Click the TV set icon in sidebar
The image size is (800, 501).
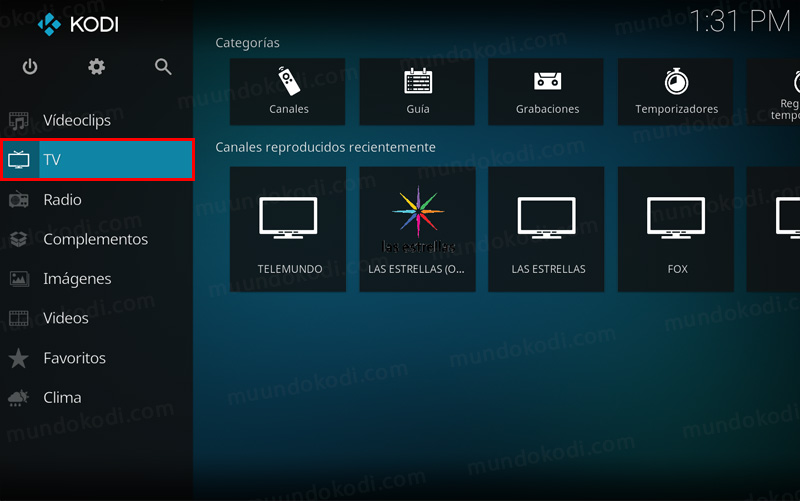[19, 160]
